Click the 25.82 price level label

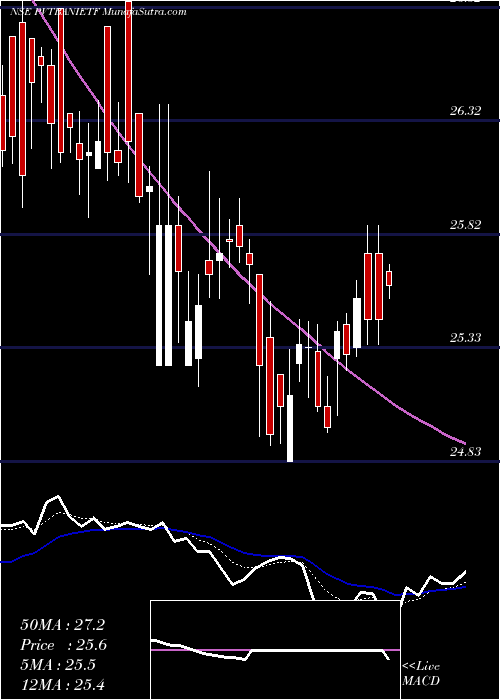coord(465,225)
